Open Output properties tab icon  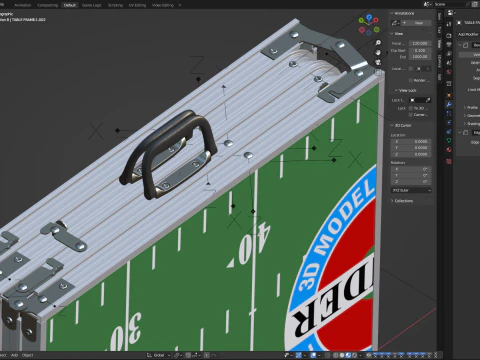(x=449, y=45)
